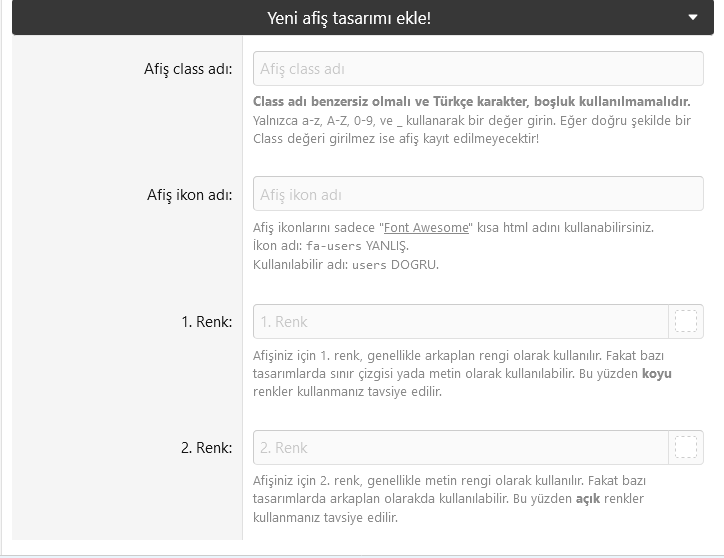The width and height of the screenshot is (724, 558).
Task: Focus the Afiş ikon adı input field
Action: click(478, 194)
